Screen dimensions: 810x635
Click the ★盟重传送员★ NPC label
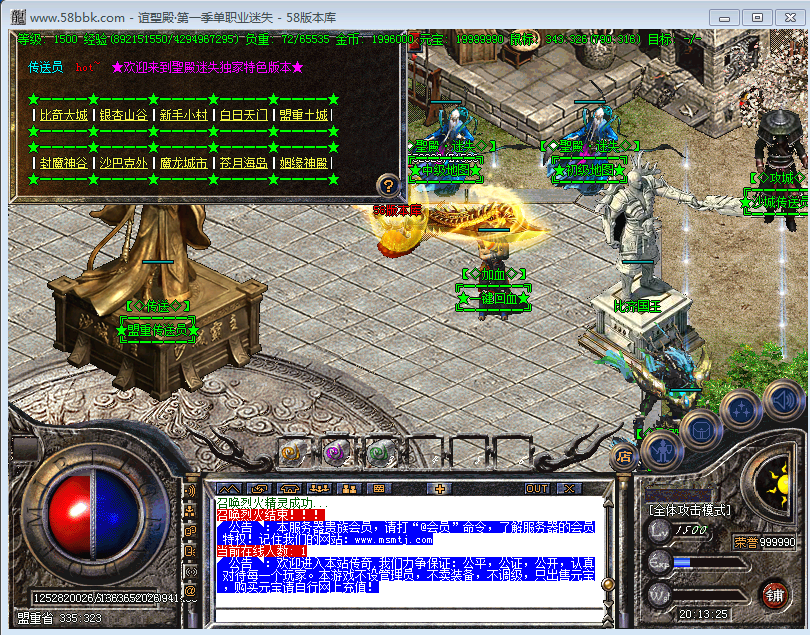[158, 330]
